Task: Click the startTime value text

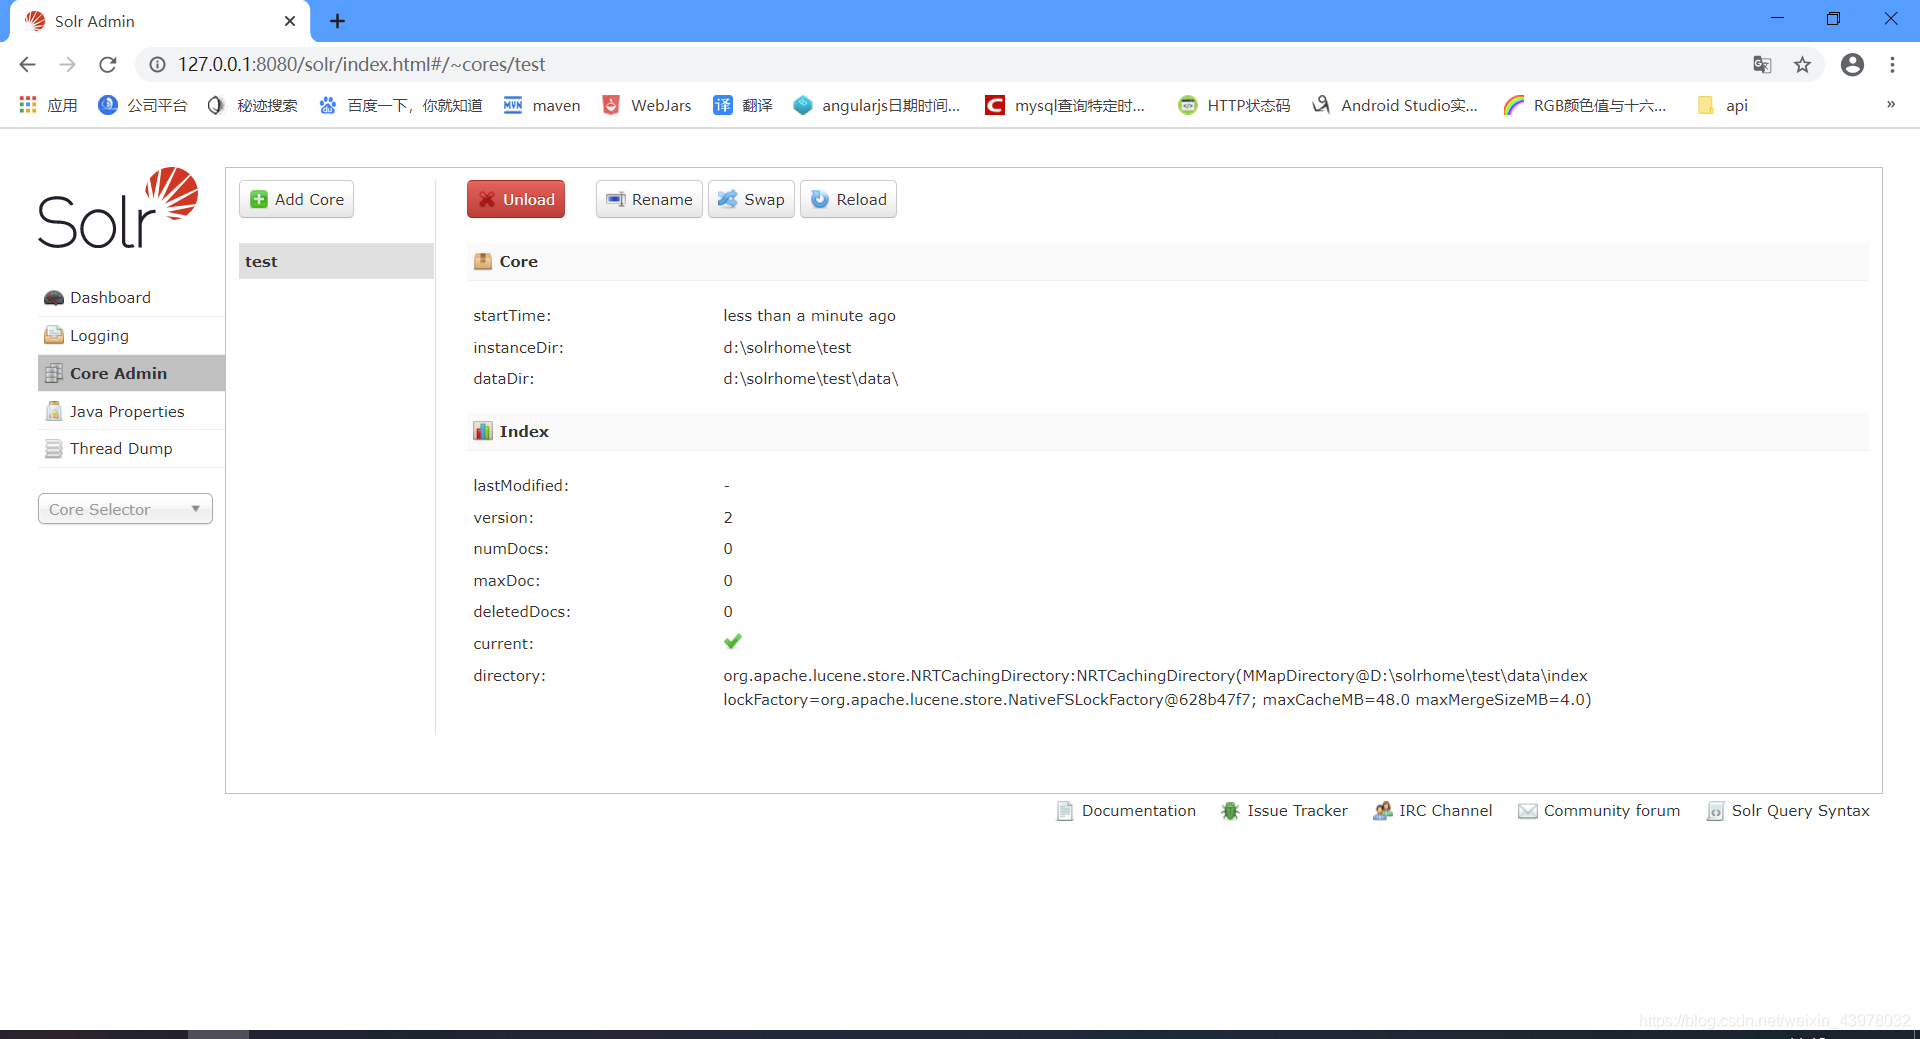Action: (809, 316)
